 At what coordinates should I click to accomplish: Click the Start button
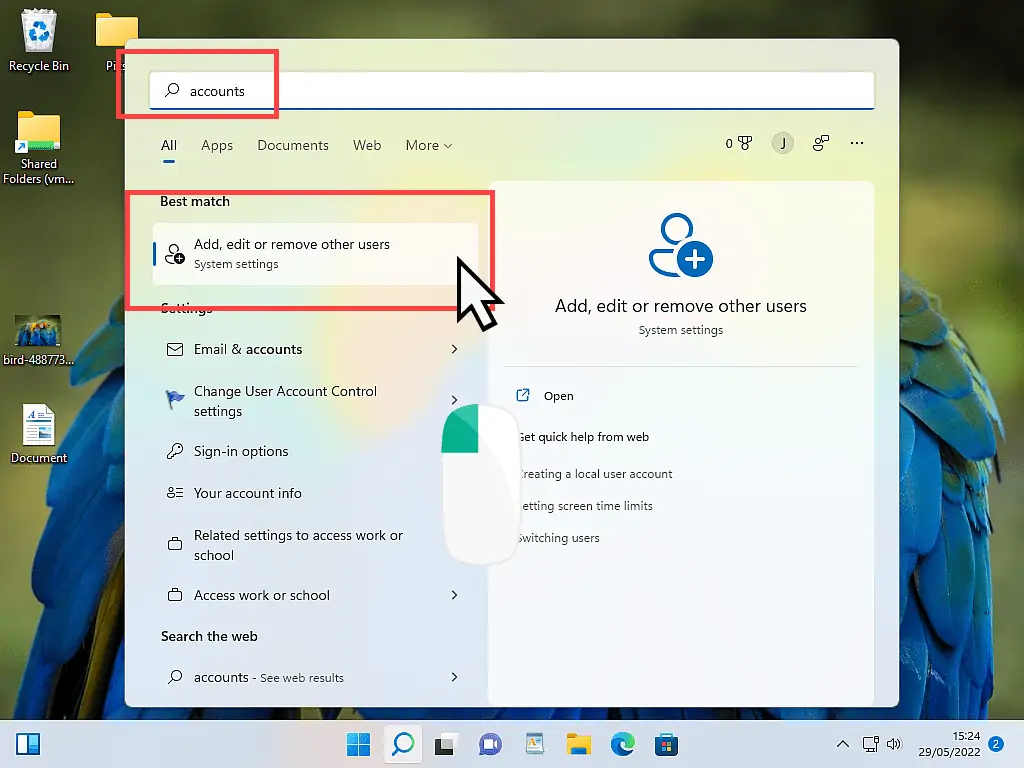[358, 744]
